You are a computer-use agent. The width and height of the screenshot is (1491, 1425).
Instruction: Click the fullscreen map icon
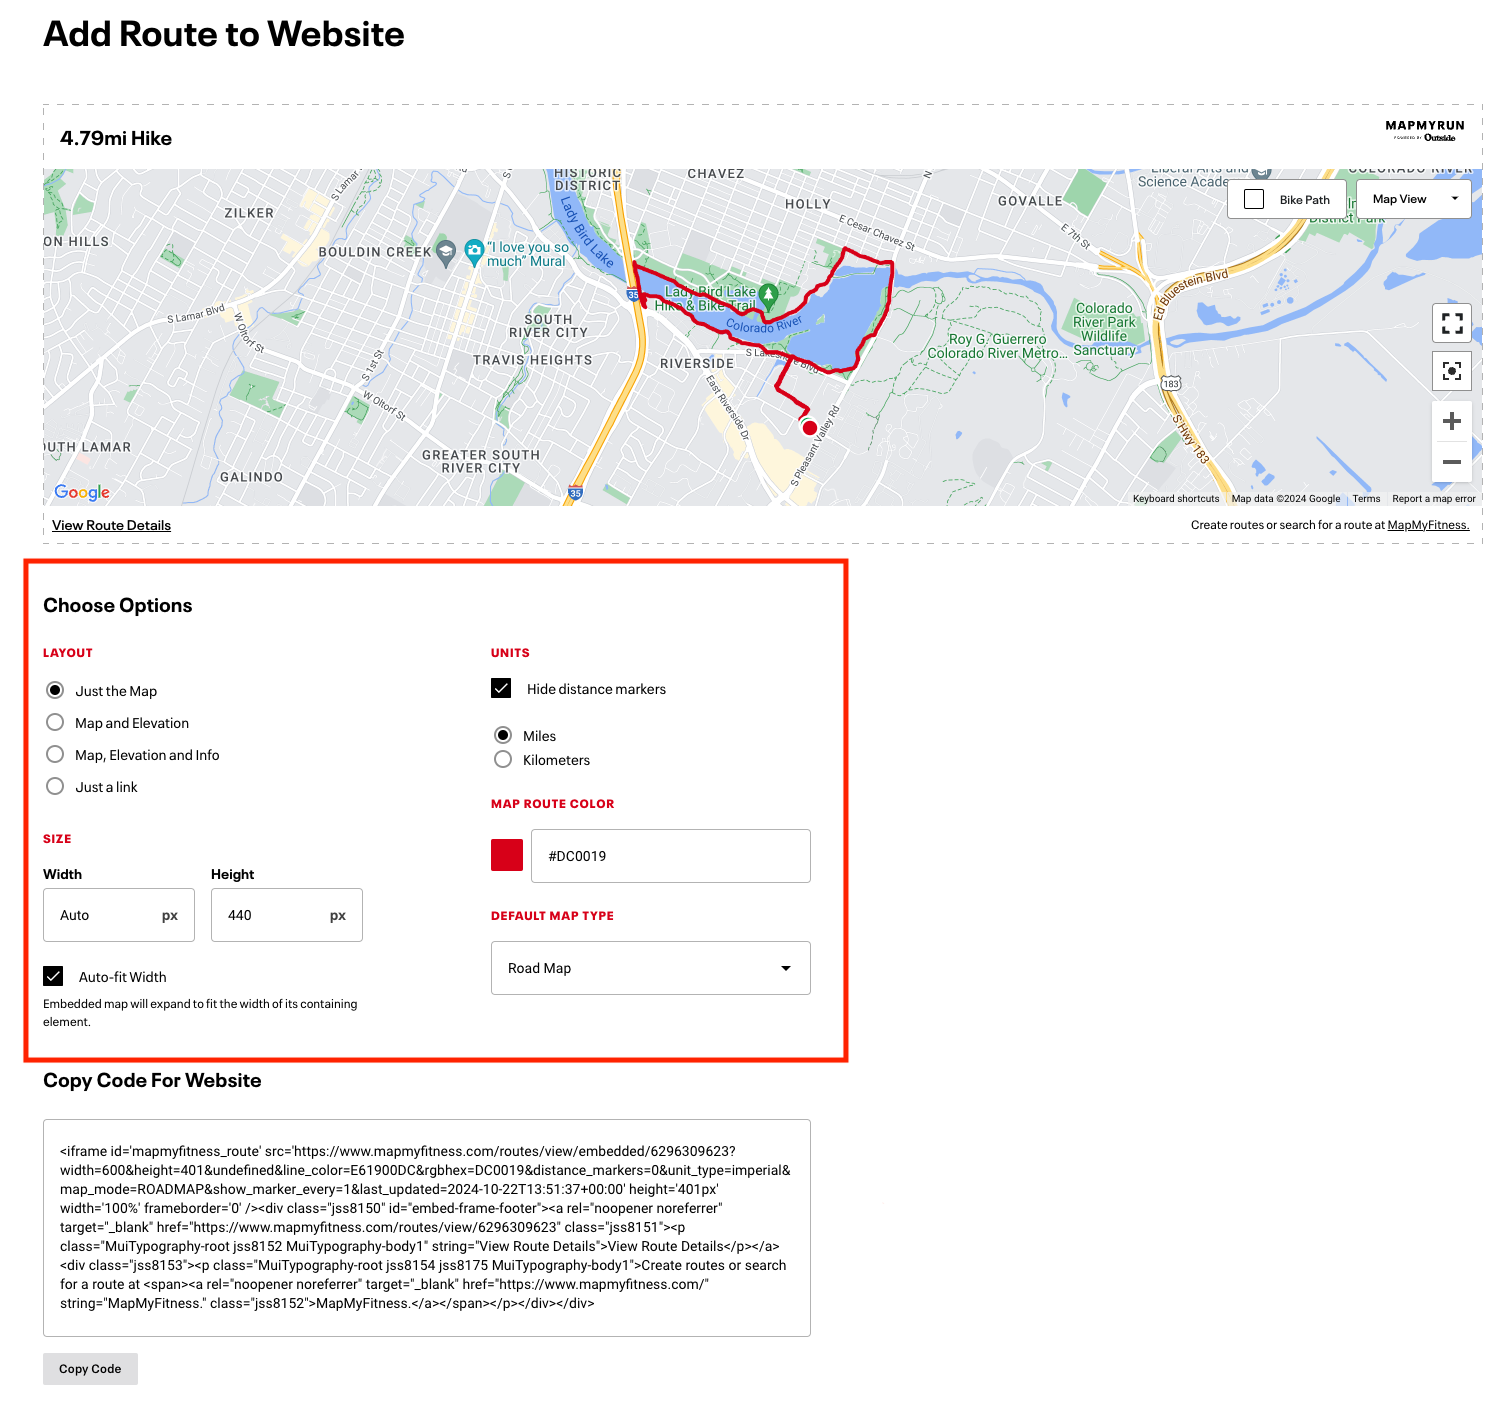1451,324
